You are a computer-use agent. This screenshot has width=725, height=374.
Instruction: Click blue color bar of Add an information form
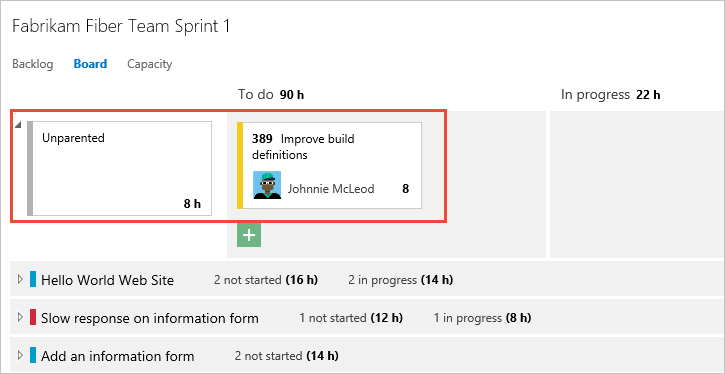33,355
